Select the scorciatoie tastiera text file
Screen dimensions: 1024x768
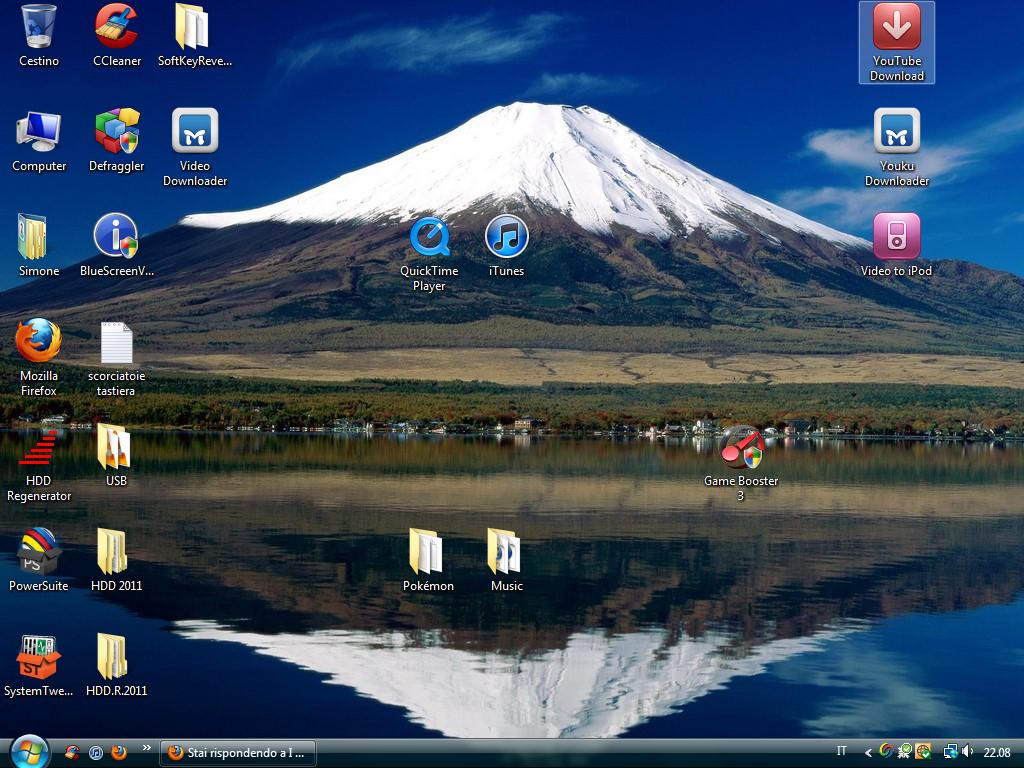coord(117,343)
